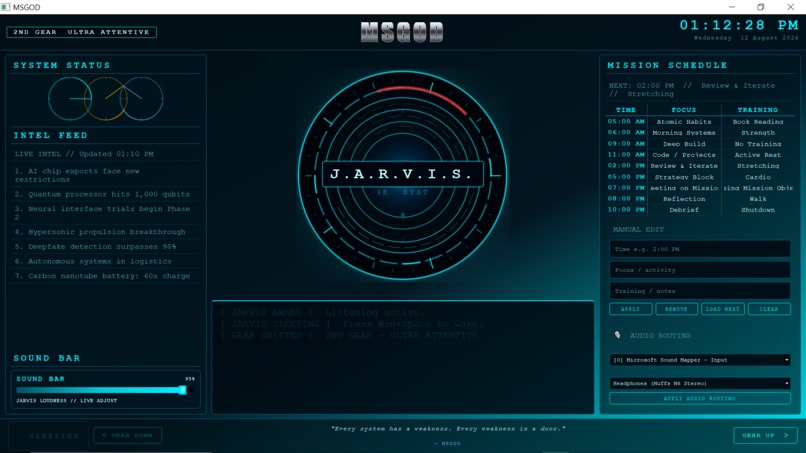Click the 2nd Gear Ultra Attentive badge
Viewport: 806px width, 453px height.
(81, 32)
